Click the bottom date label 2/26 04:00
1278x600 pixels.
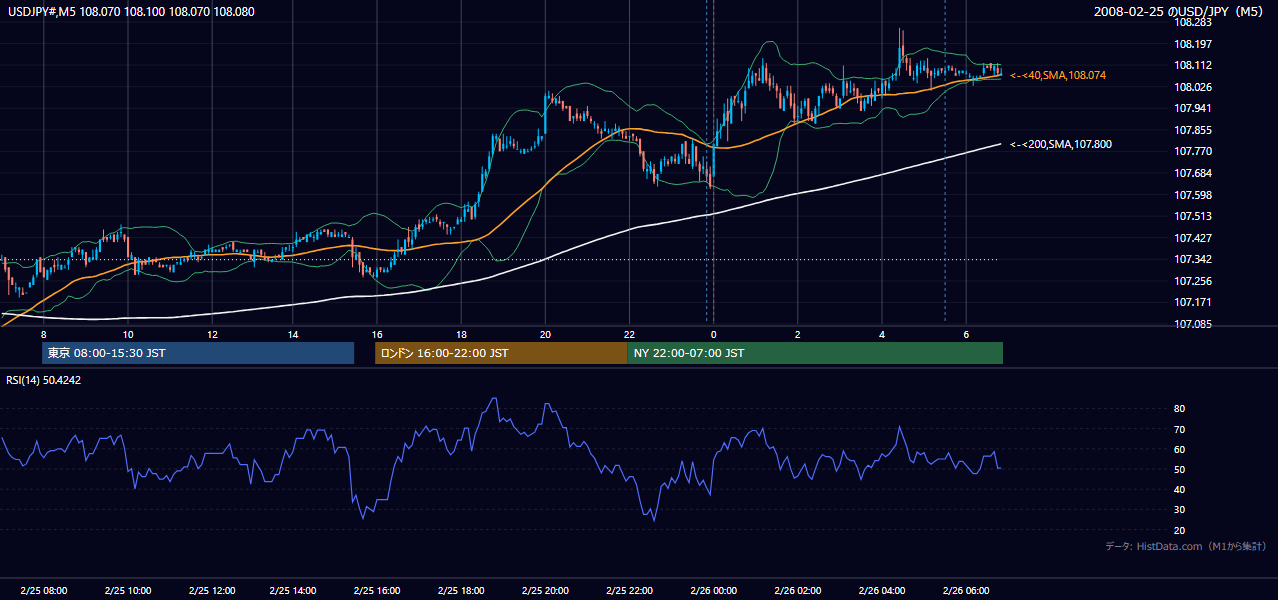882,591
